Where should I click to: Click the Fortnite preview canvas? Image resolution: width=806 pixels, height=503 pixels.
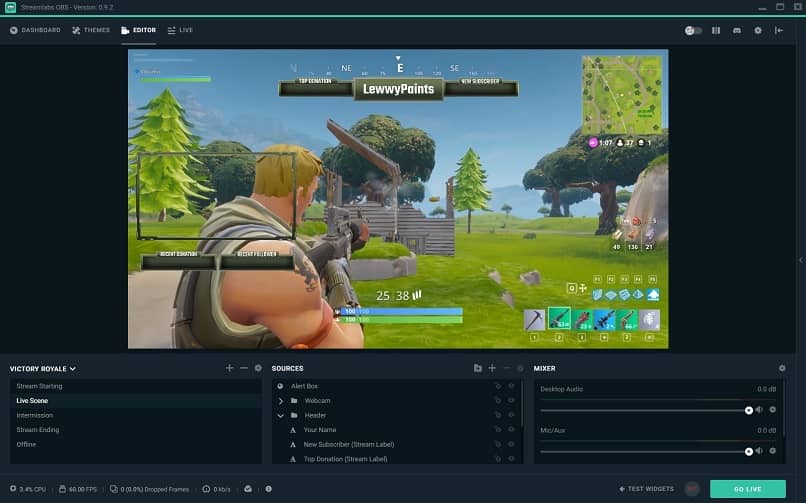[398, 199]
